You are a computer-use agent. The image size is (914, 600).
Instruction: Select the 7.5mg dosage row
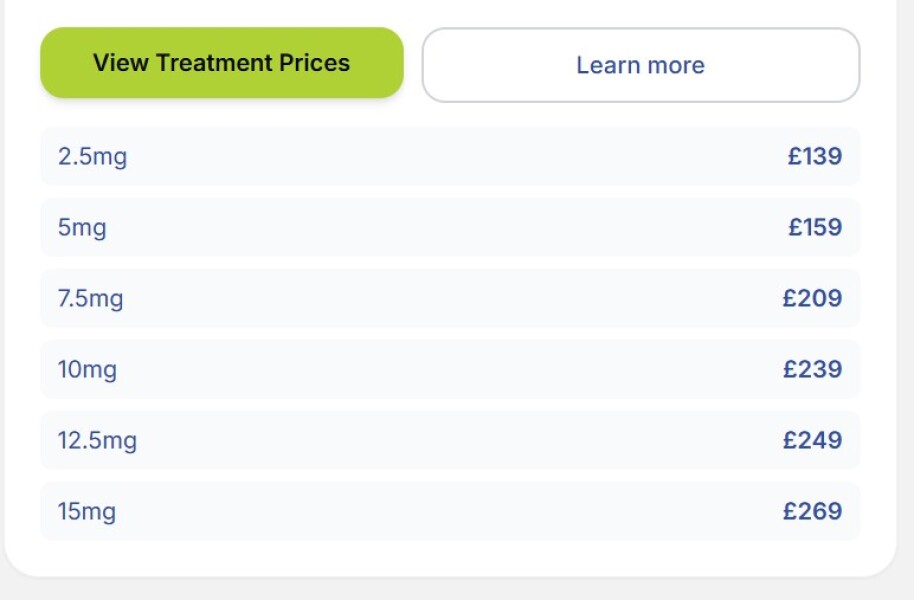coord(450,298)
